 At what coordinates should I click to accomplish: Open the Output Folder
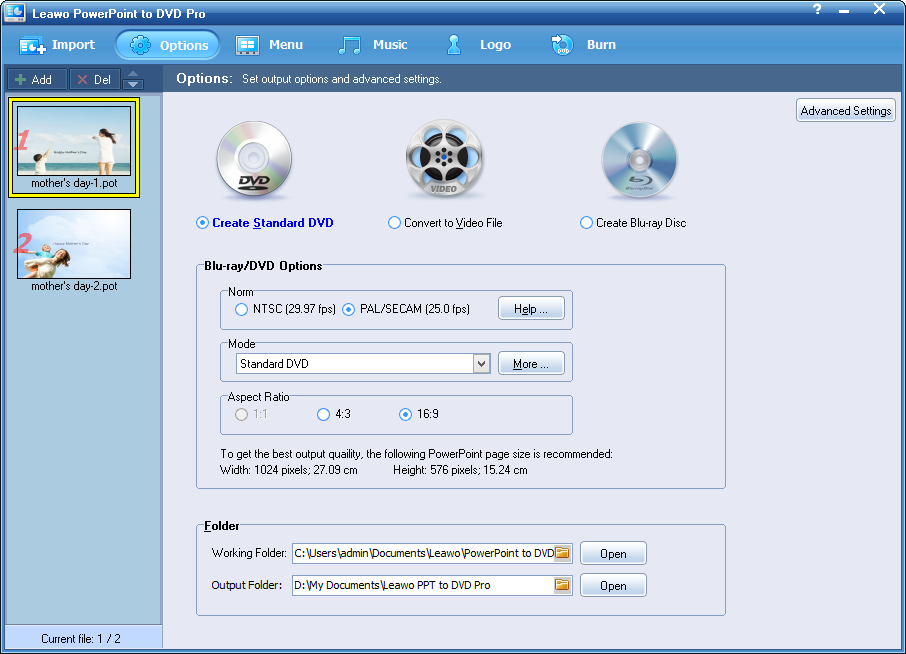[x=613, y=585]
